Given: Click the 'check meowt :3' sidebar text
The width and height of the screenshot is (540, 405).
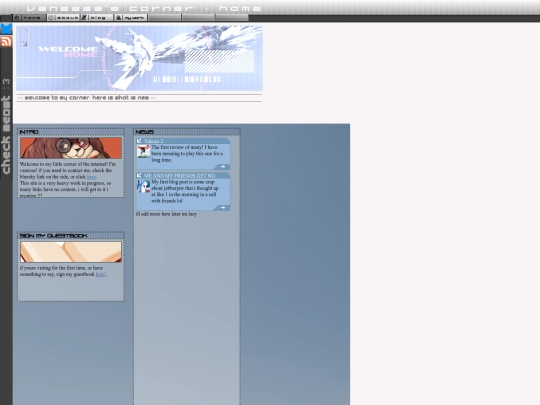Looking at the screenshot, I should 6,126.
